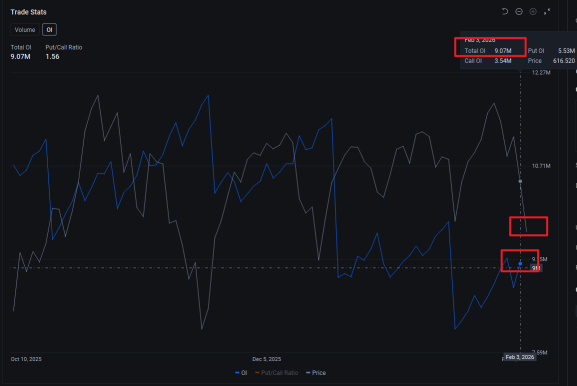This screenshot has height=386, width=577.
Task: Click the 12.27M y-axis label
Action: [x=541, y=72]
